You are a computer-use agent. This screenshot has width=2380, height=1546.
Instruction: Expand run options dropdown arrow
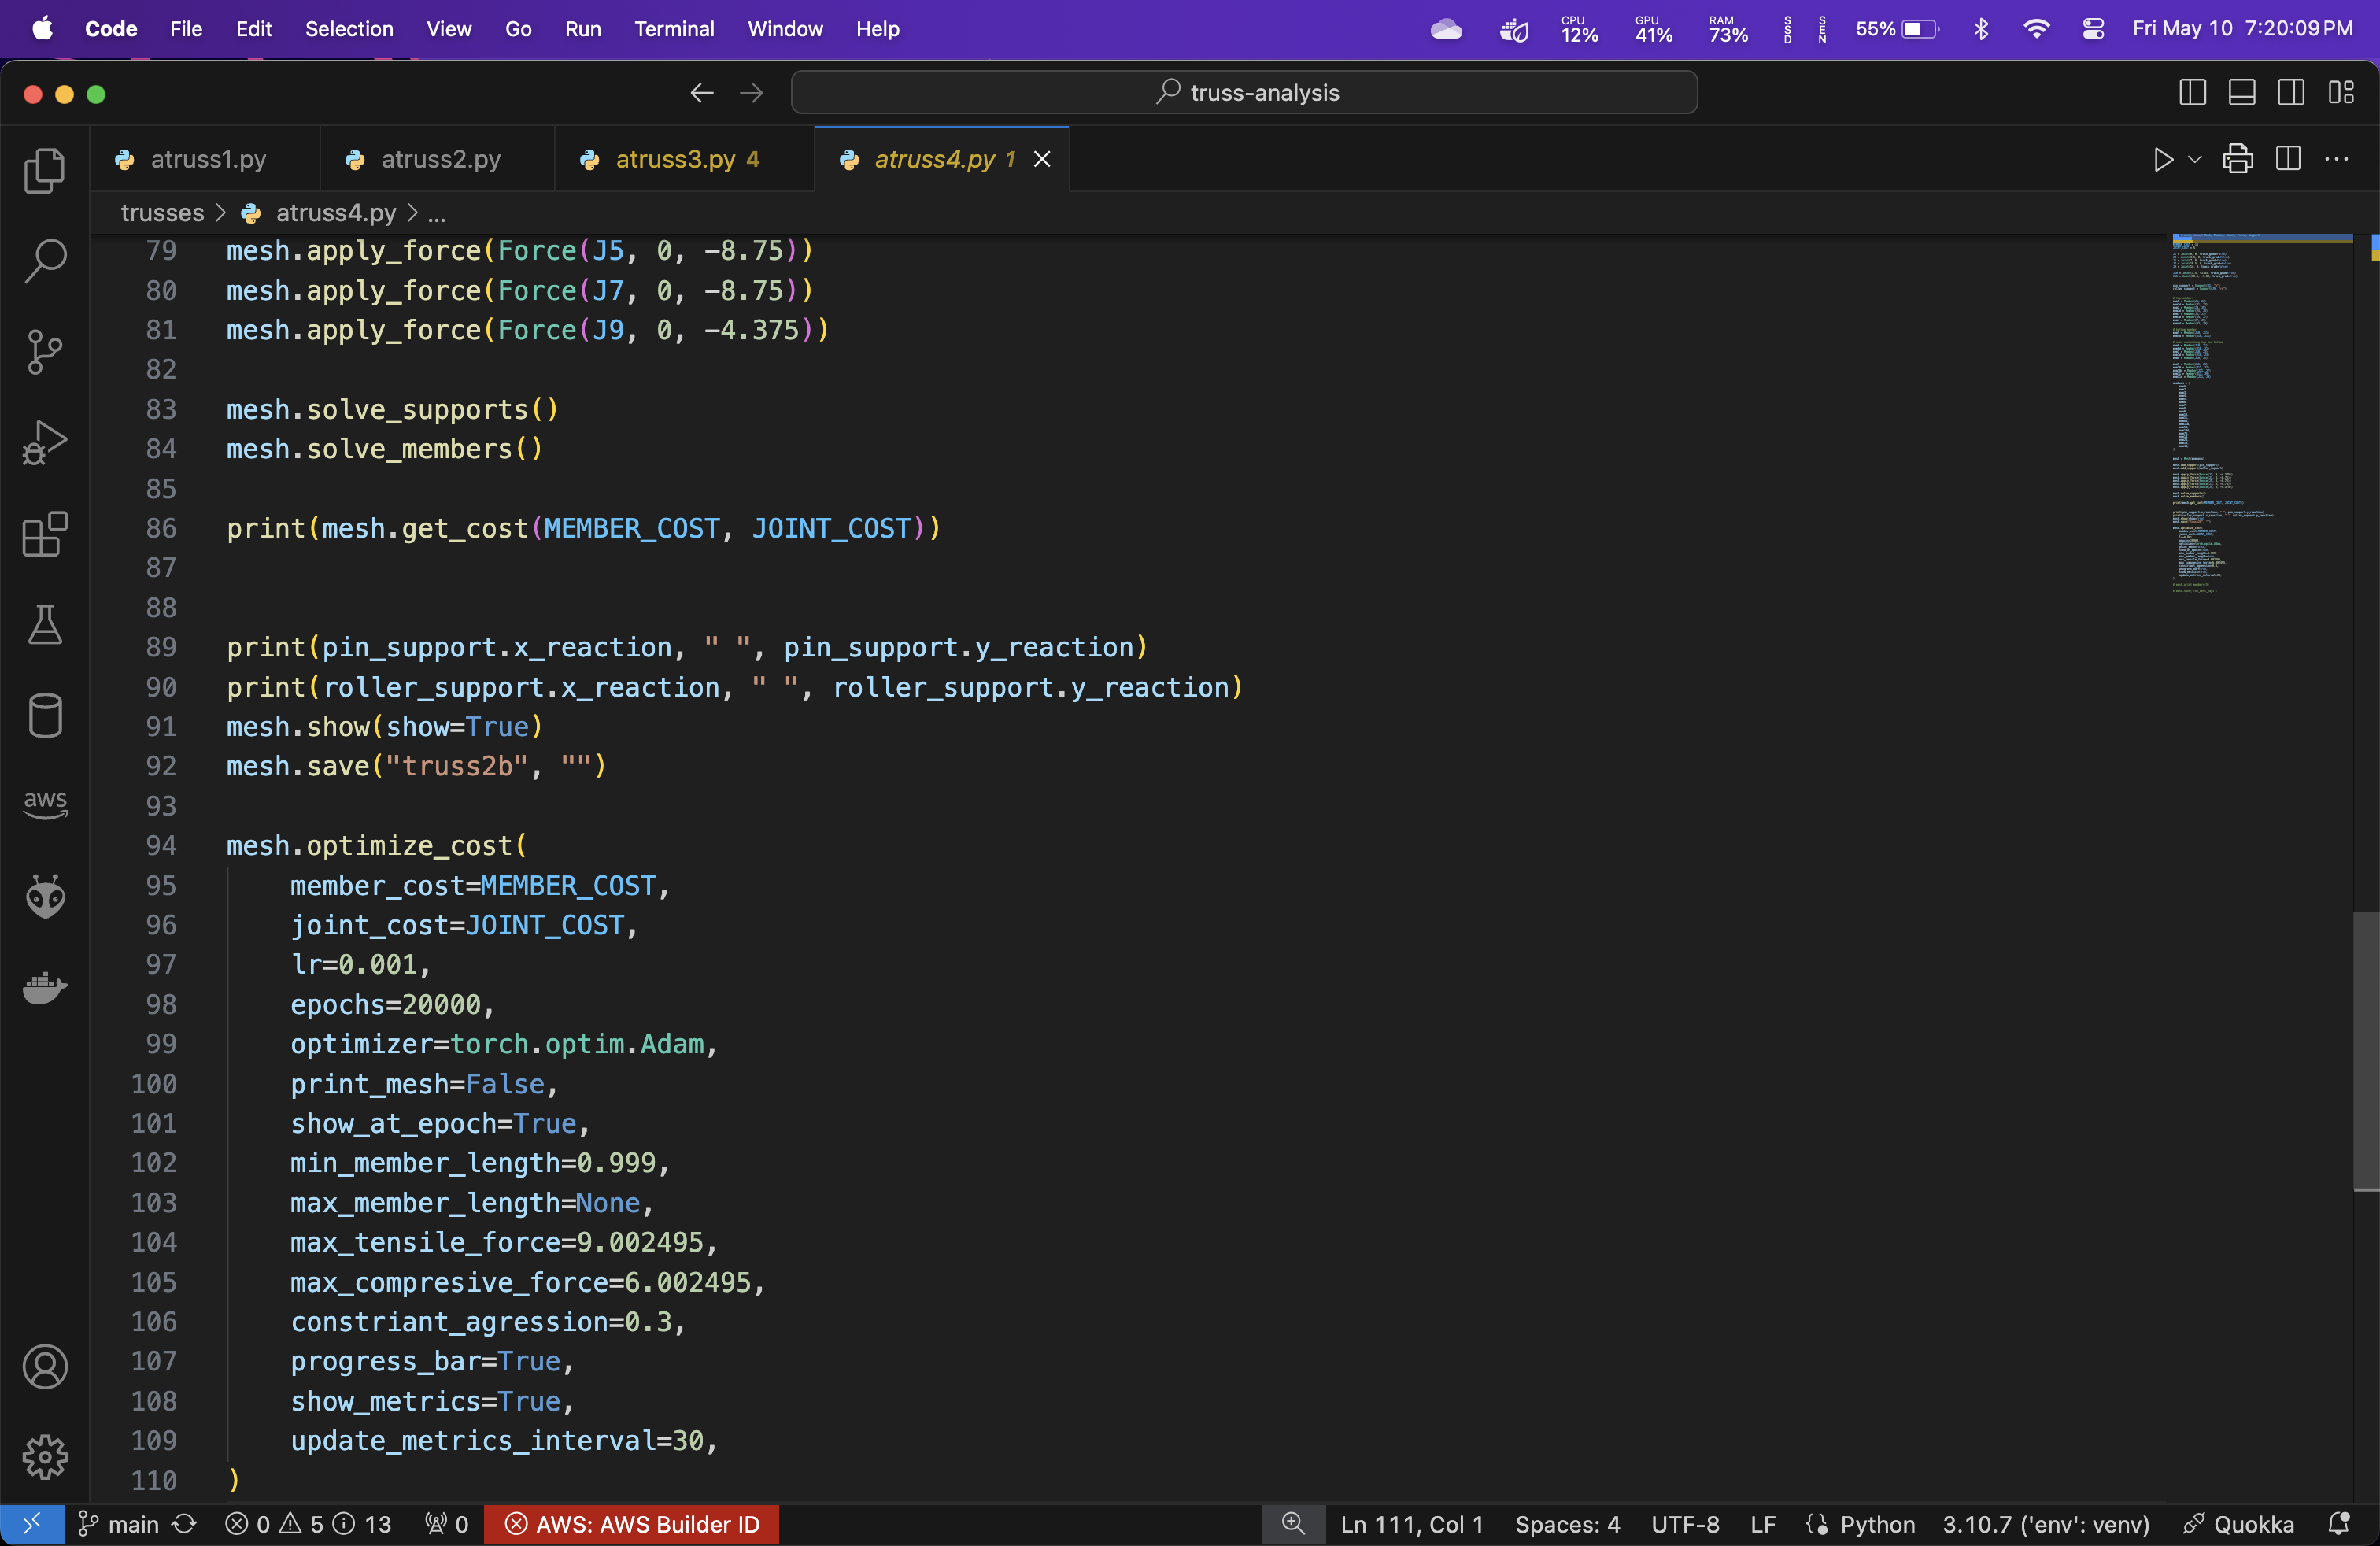(x=2195, y=160)
